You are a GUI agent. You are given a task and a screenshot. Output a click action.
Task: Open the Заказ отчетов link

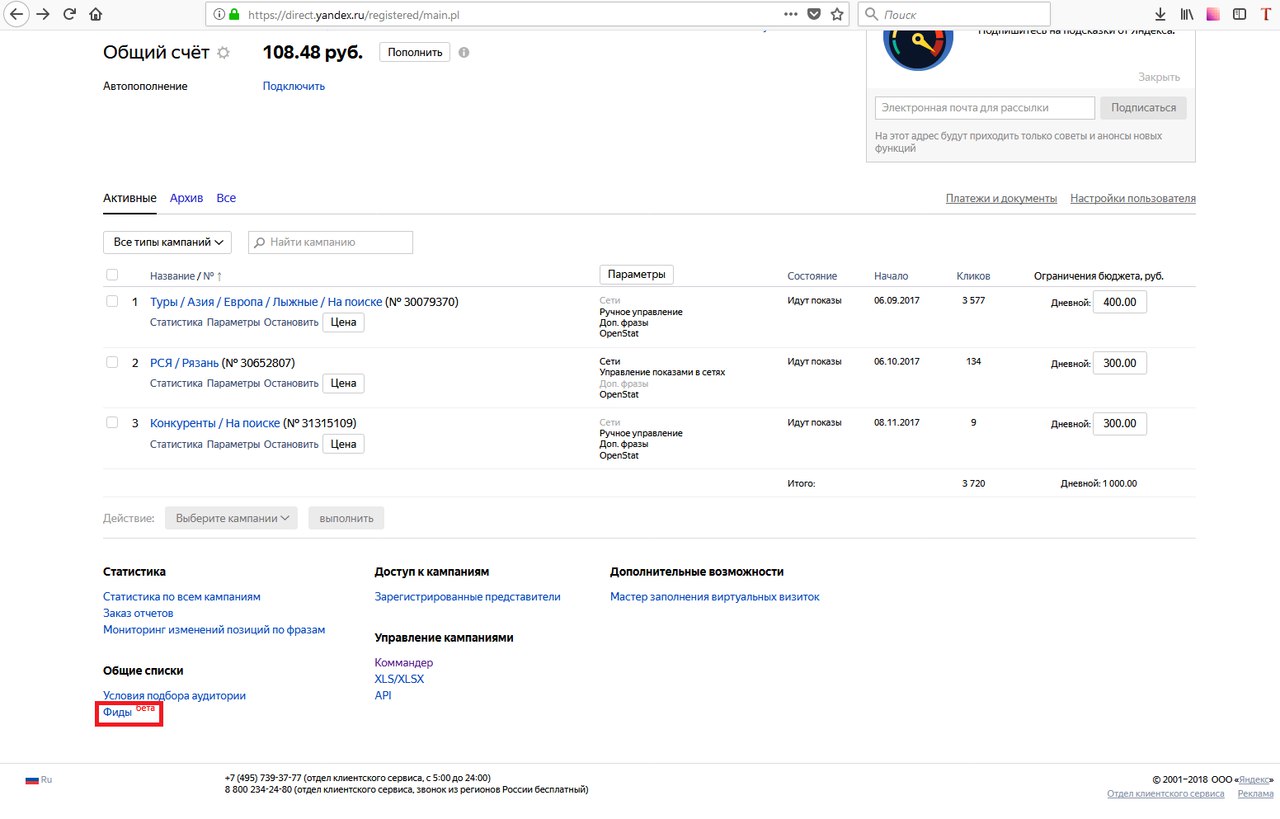[x=138, y=613]
